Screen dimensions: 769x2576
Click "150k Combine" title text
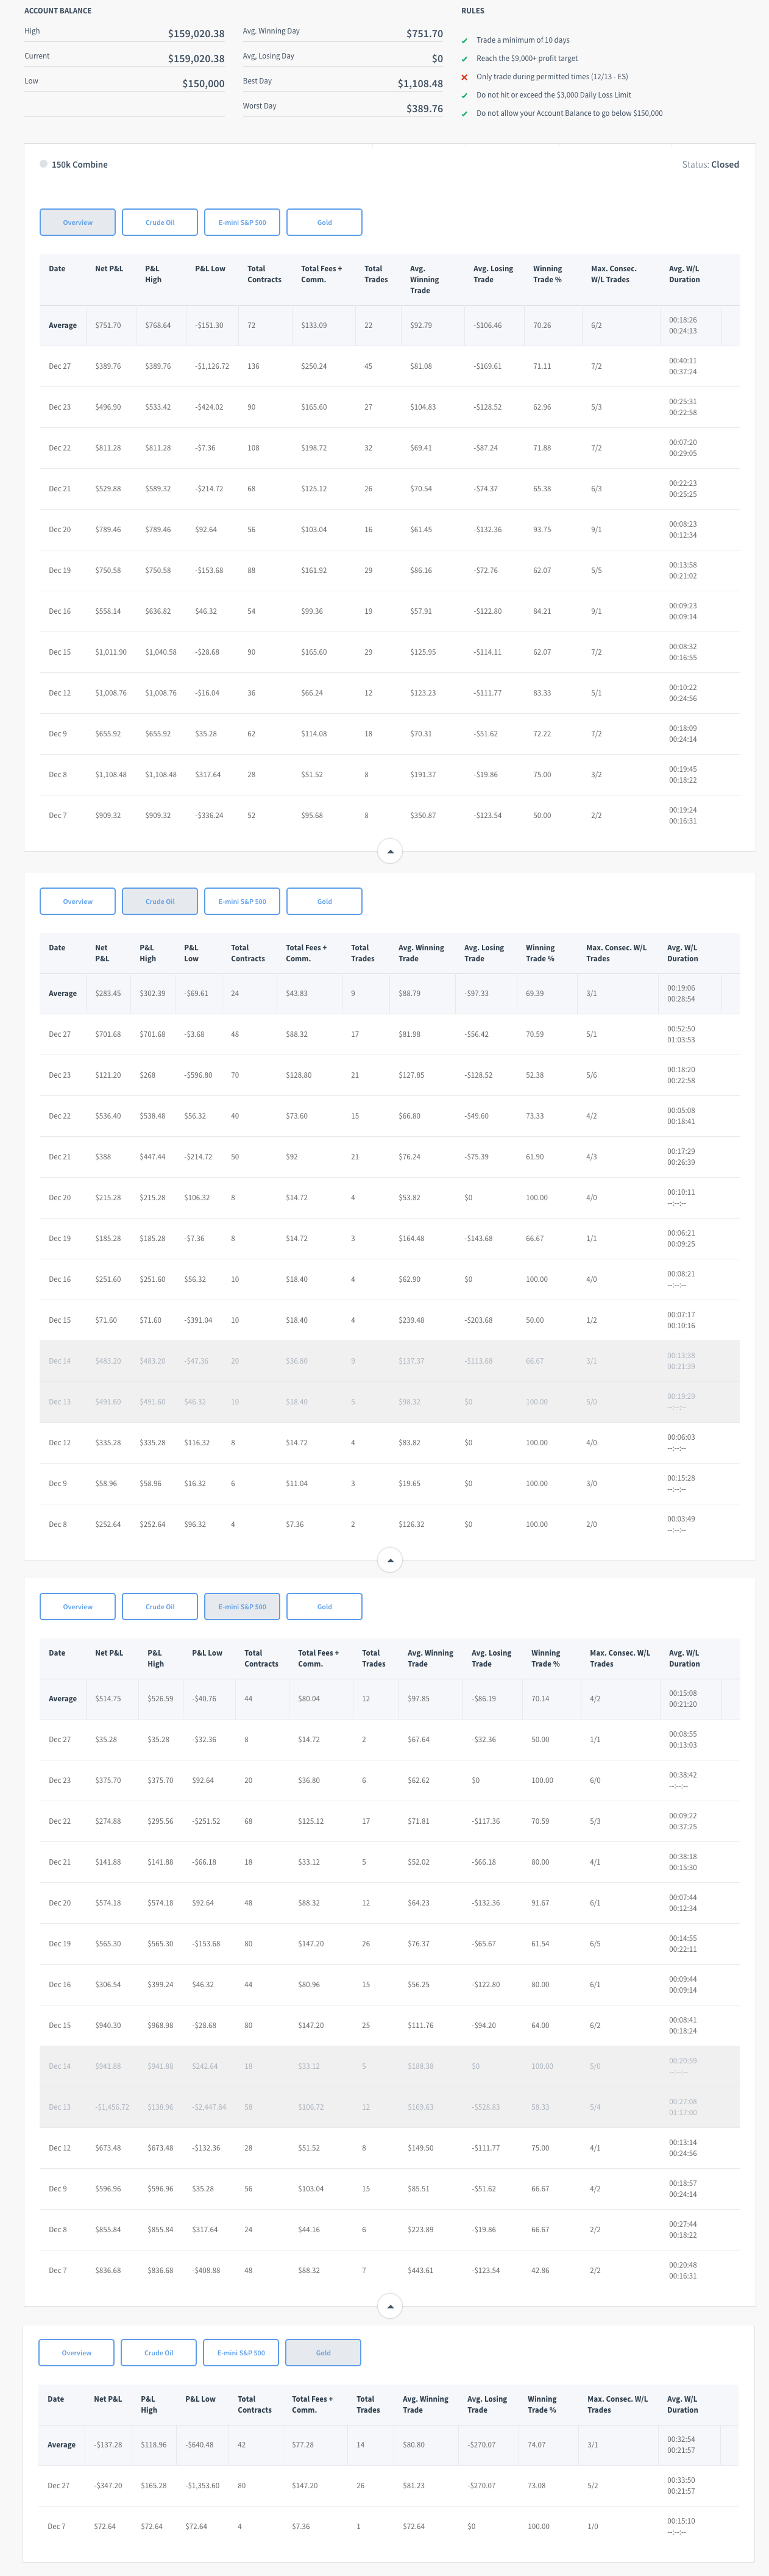coord(80,165)
